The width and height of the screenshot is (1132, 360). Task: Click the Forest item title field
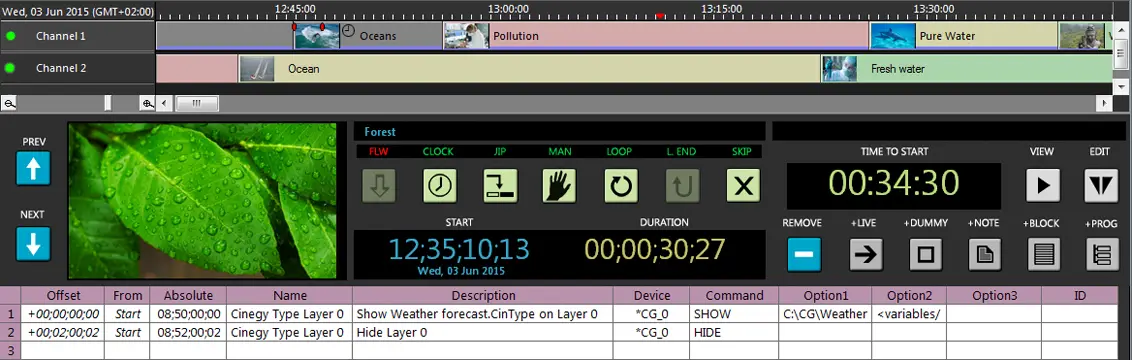pyautogui.click(x=560, y=132)
